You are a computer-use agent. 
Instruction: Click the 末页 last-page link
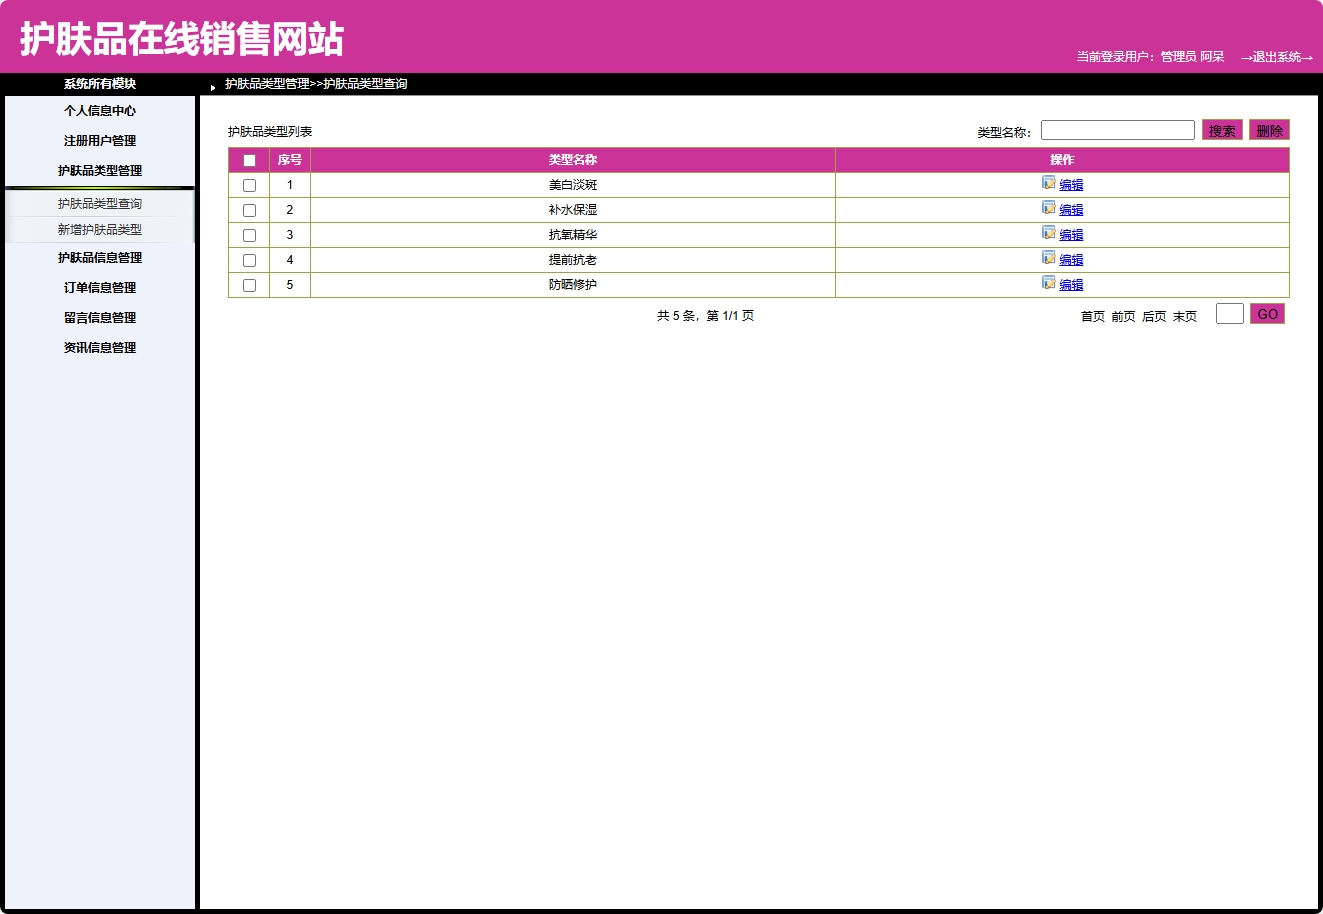coord(1183,315)
